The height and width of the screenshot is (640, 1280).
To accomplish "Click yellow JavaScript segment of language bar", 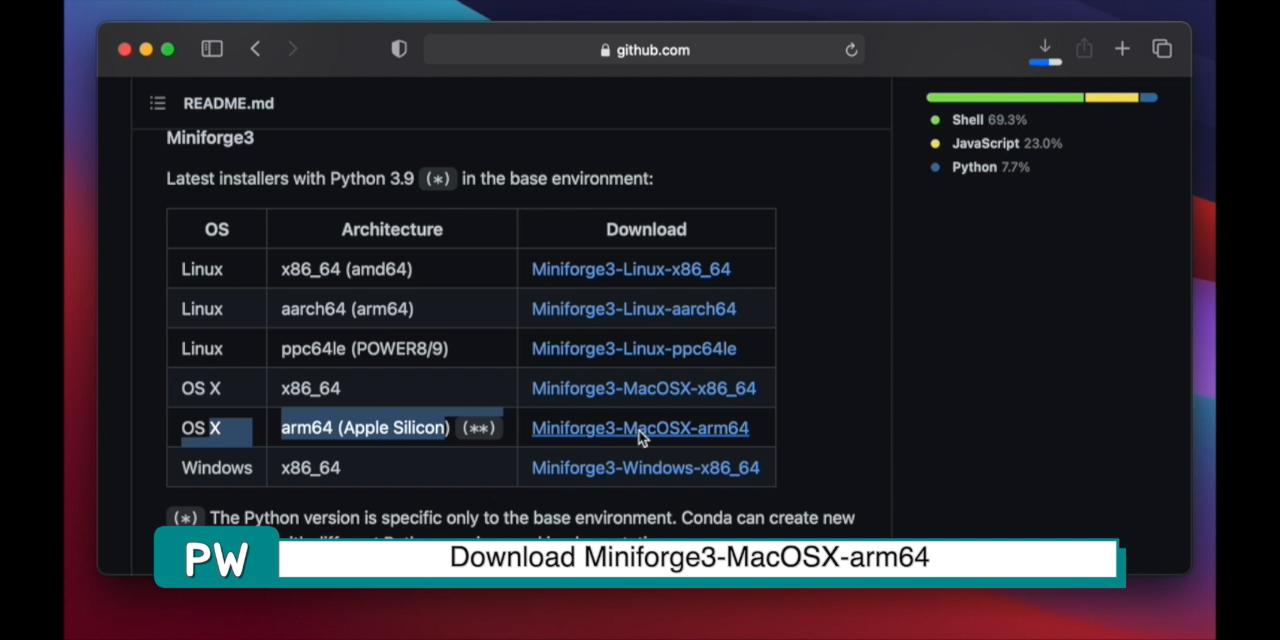I will 1112,97.
